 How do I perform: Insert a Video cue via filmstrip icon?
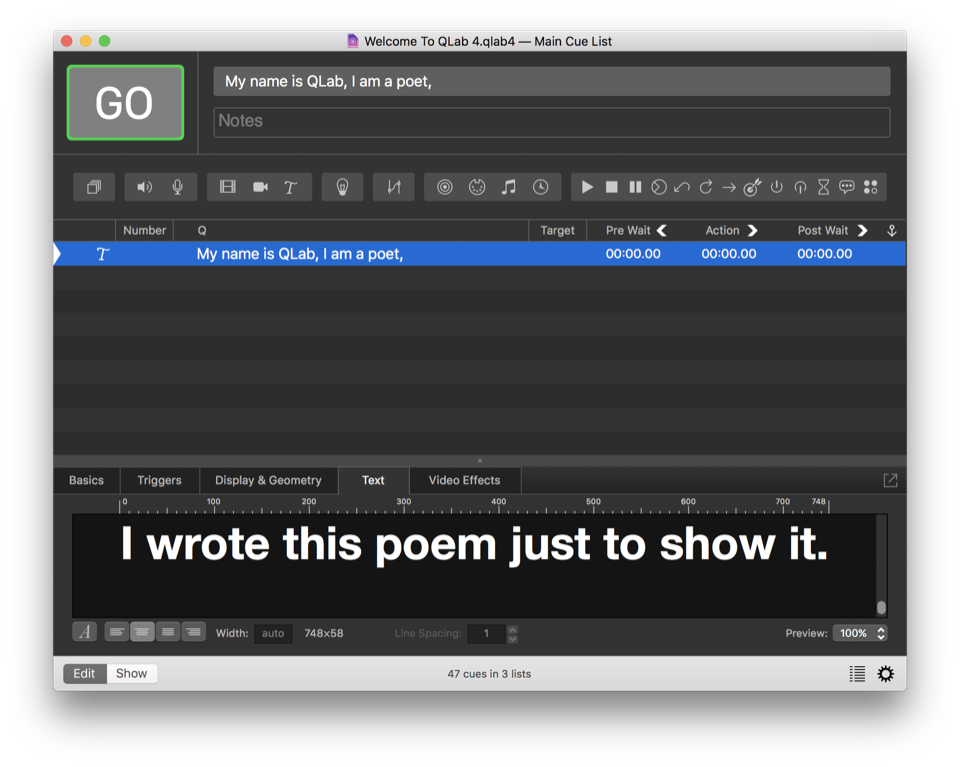pos(228,187)
